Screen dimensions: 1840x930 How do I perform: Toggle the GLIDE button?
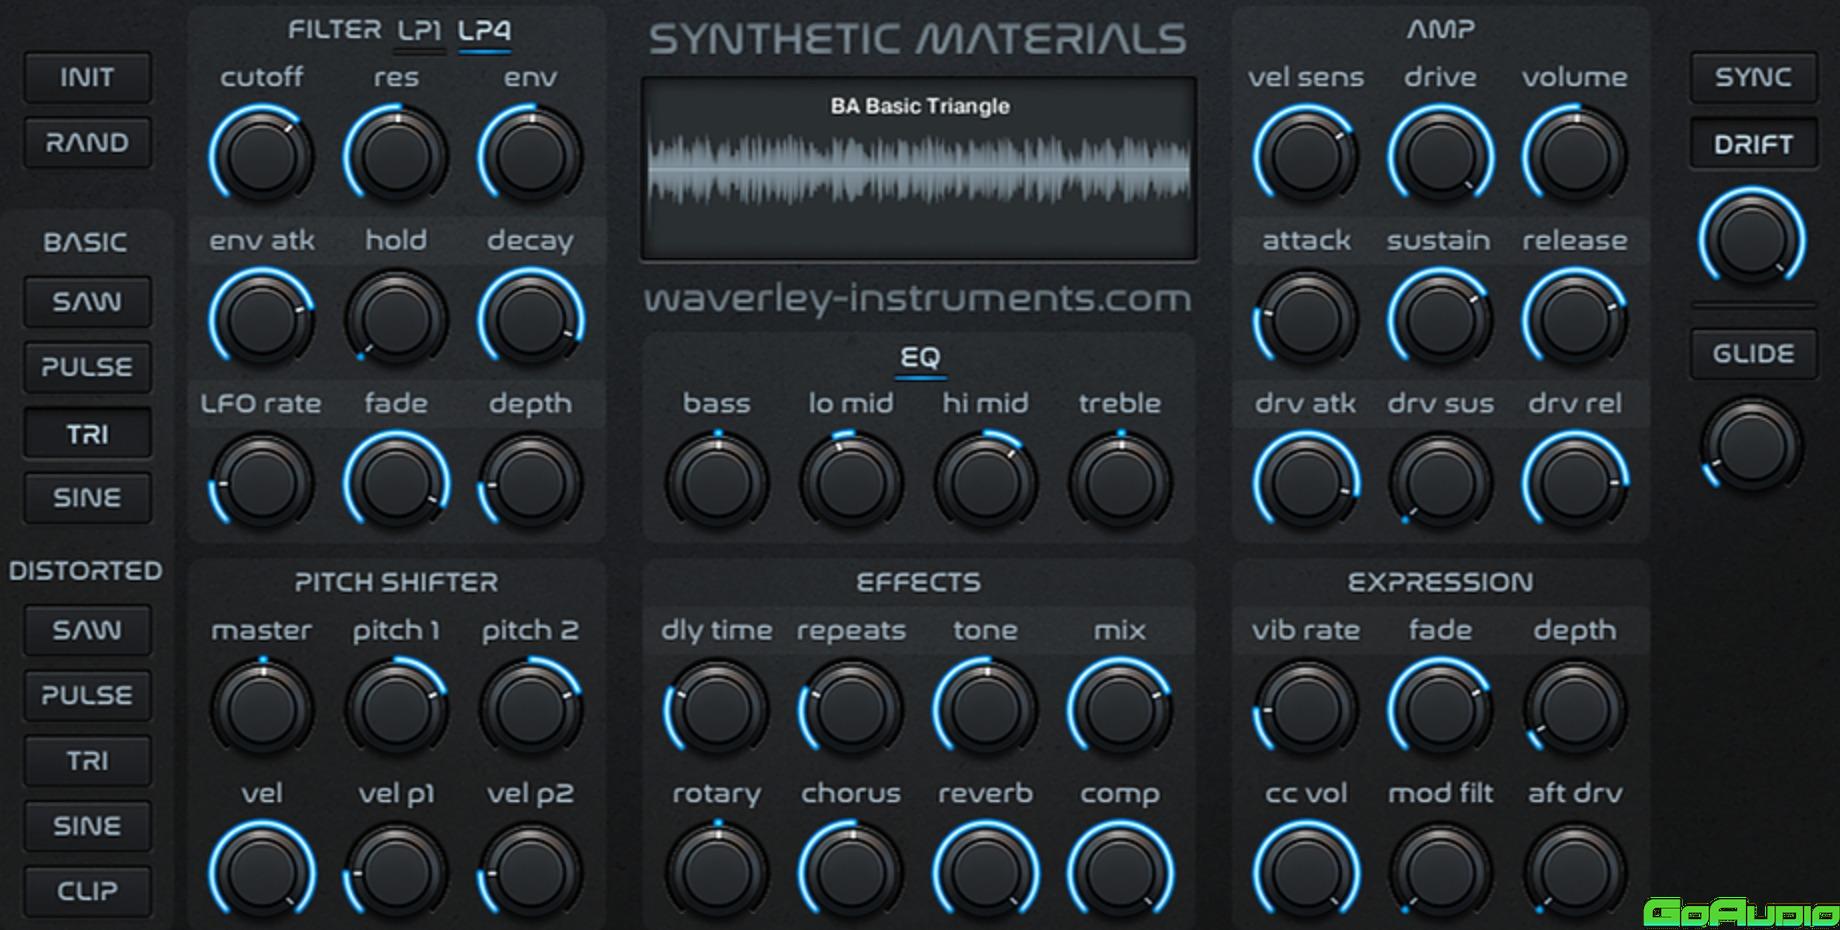(1753, 354)
